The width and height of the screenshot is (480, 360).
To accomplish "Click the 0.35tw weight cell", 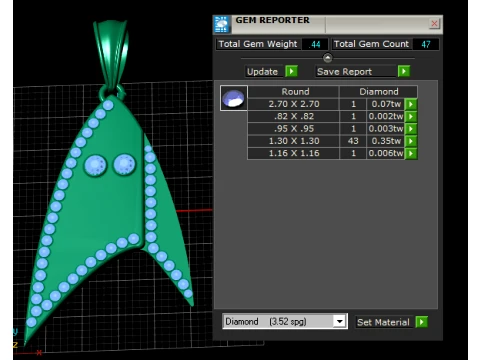I will point(386,141).
